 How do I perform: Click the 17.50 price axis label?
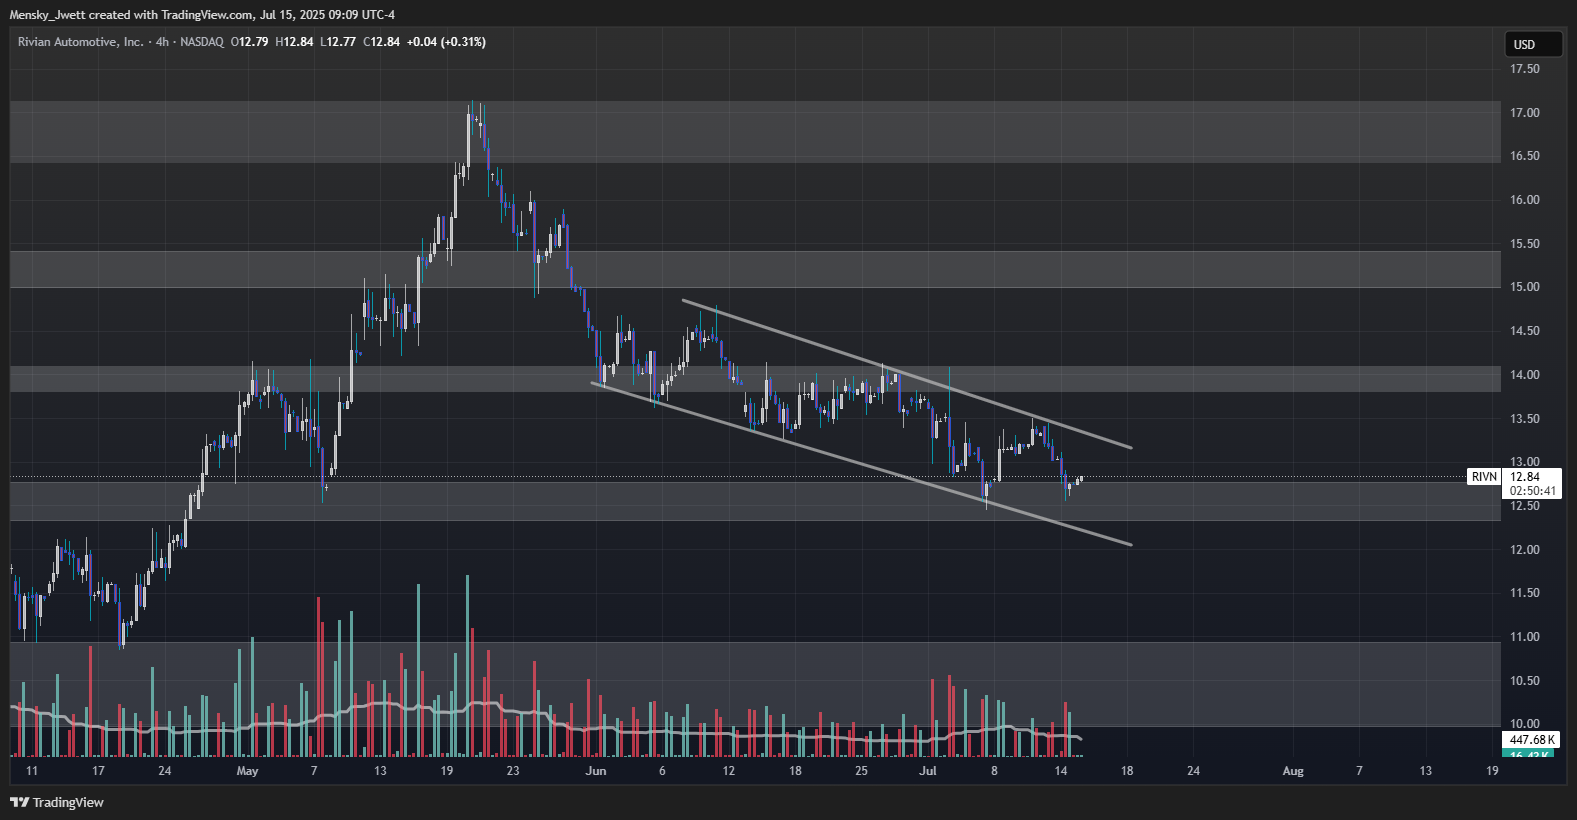(x=1525, y=69)
